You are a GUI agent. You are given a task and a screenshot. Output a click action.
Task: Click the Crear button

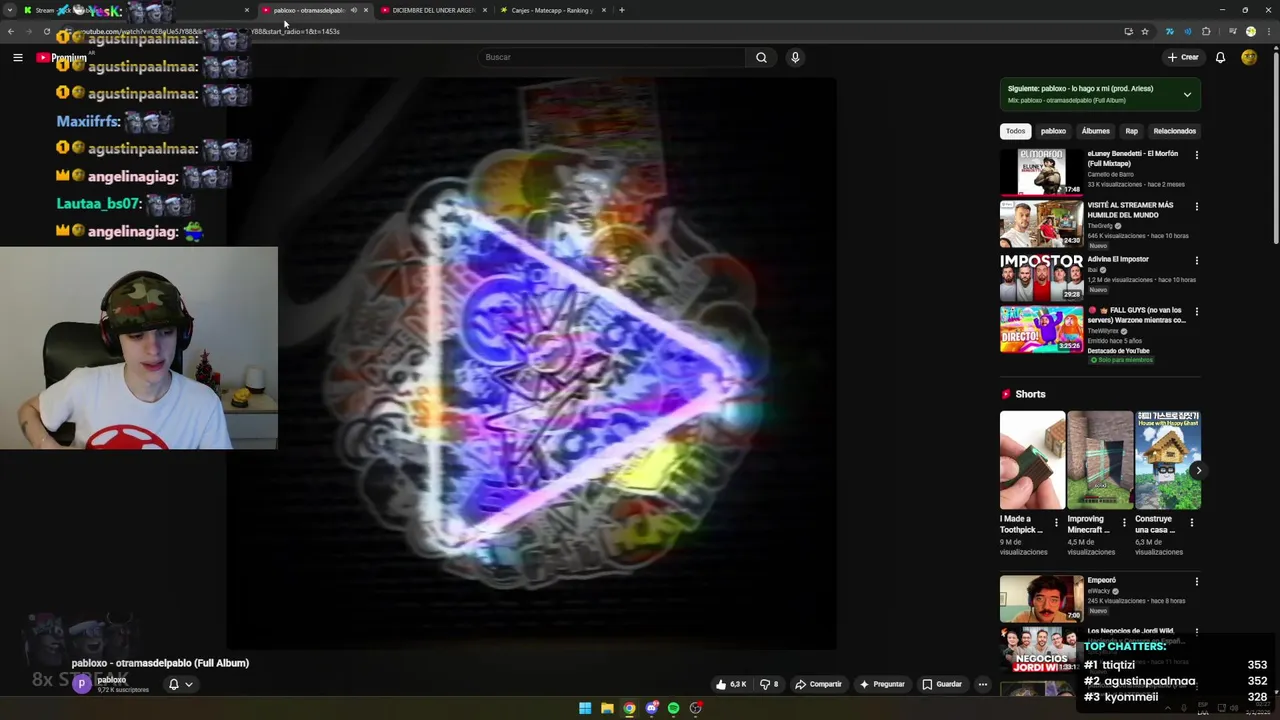pos(1183,57)
